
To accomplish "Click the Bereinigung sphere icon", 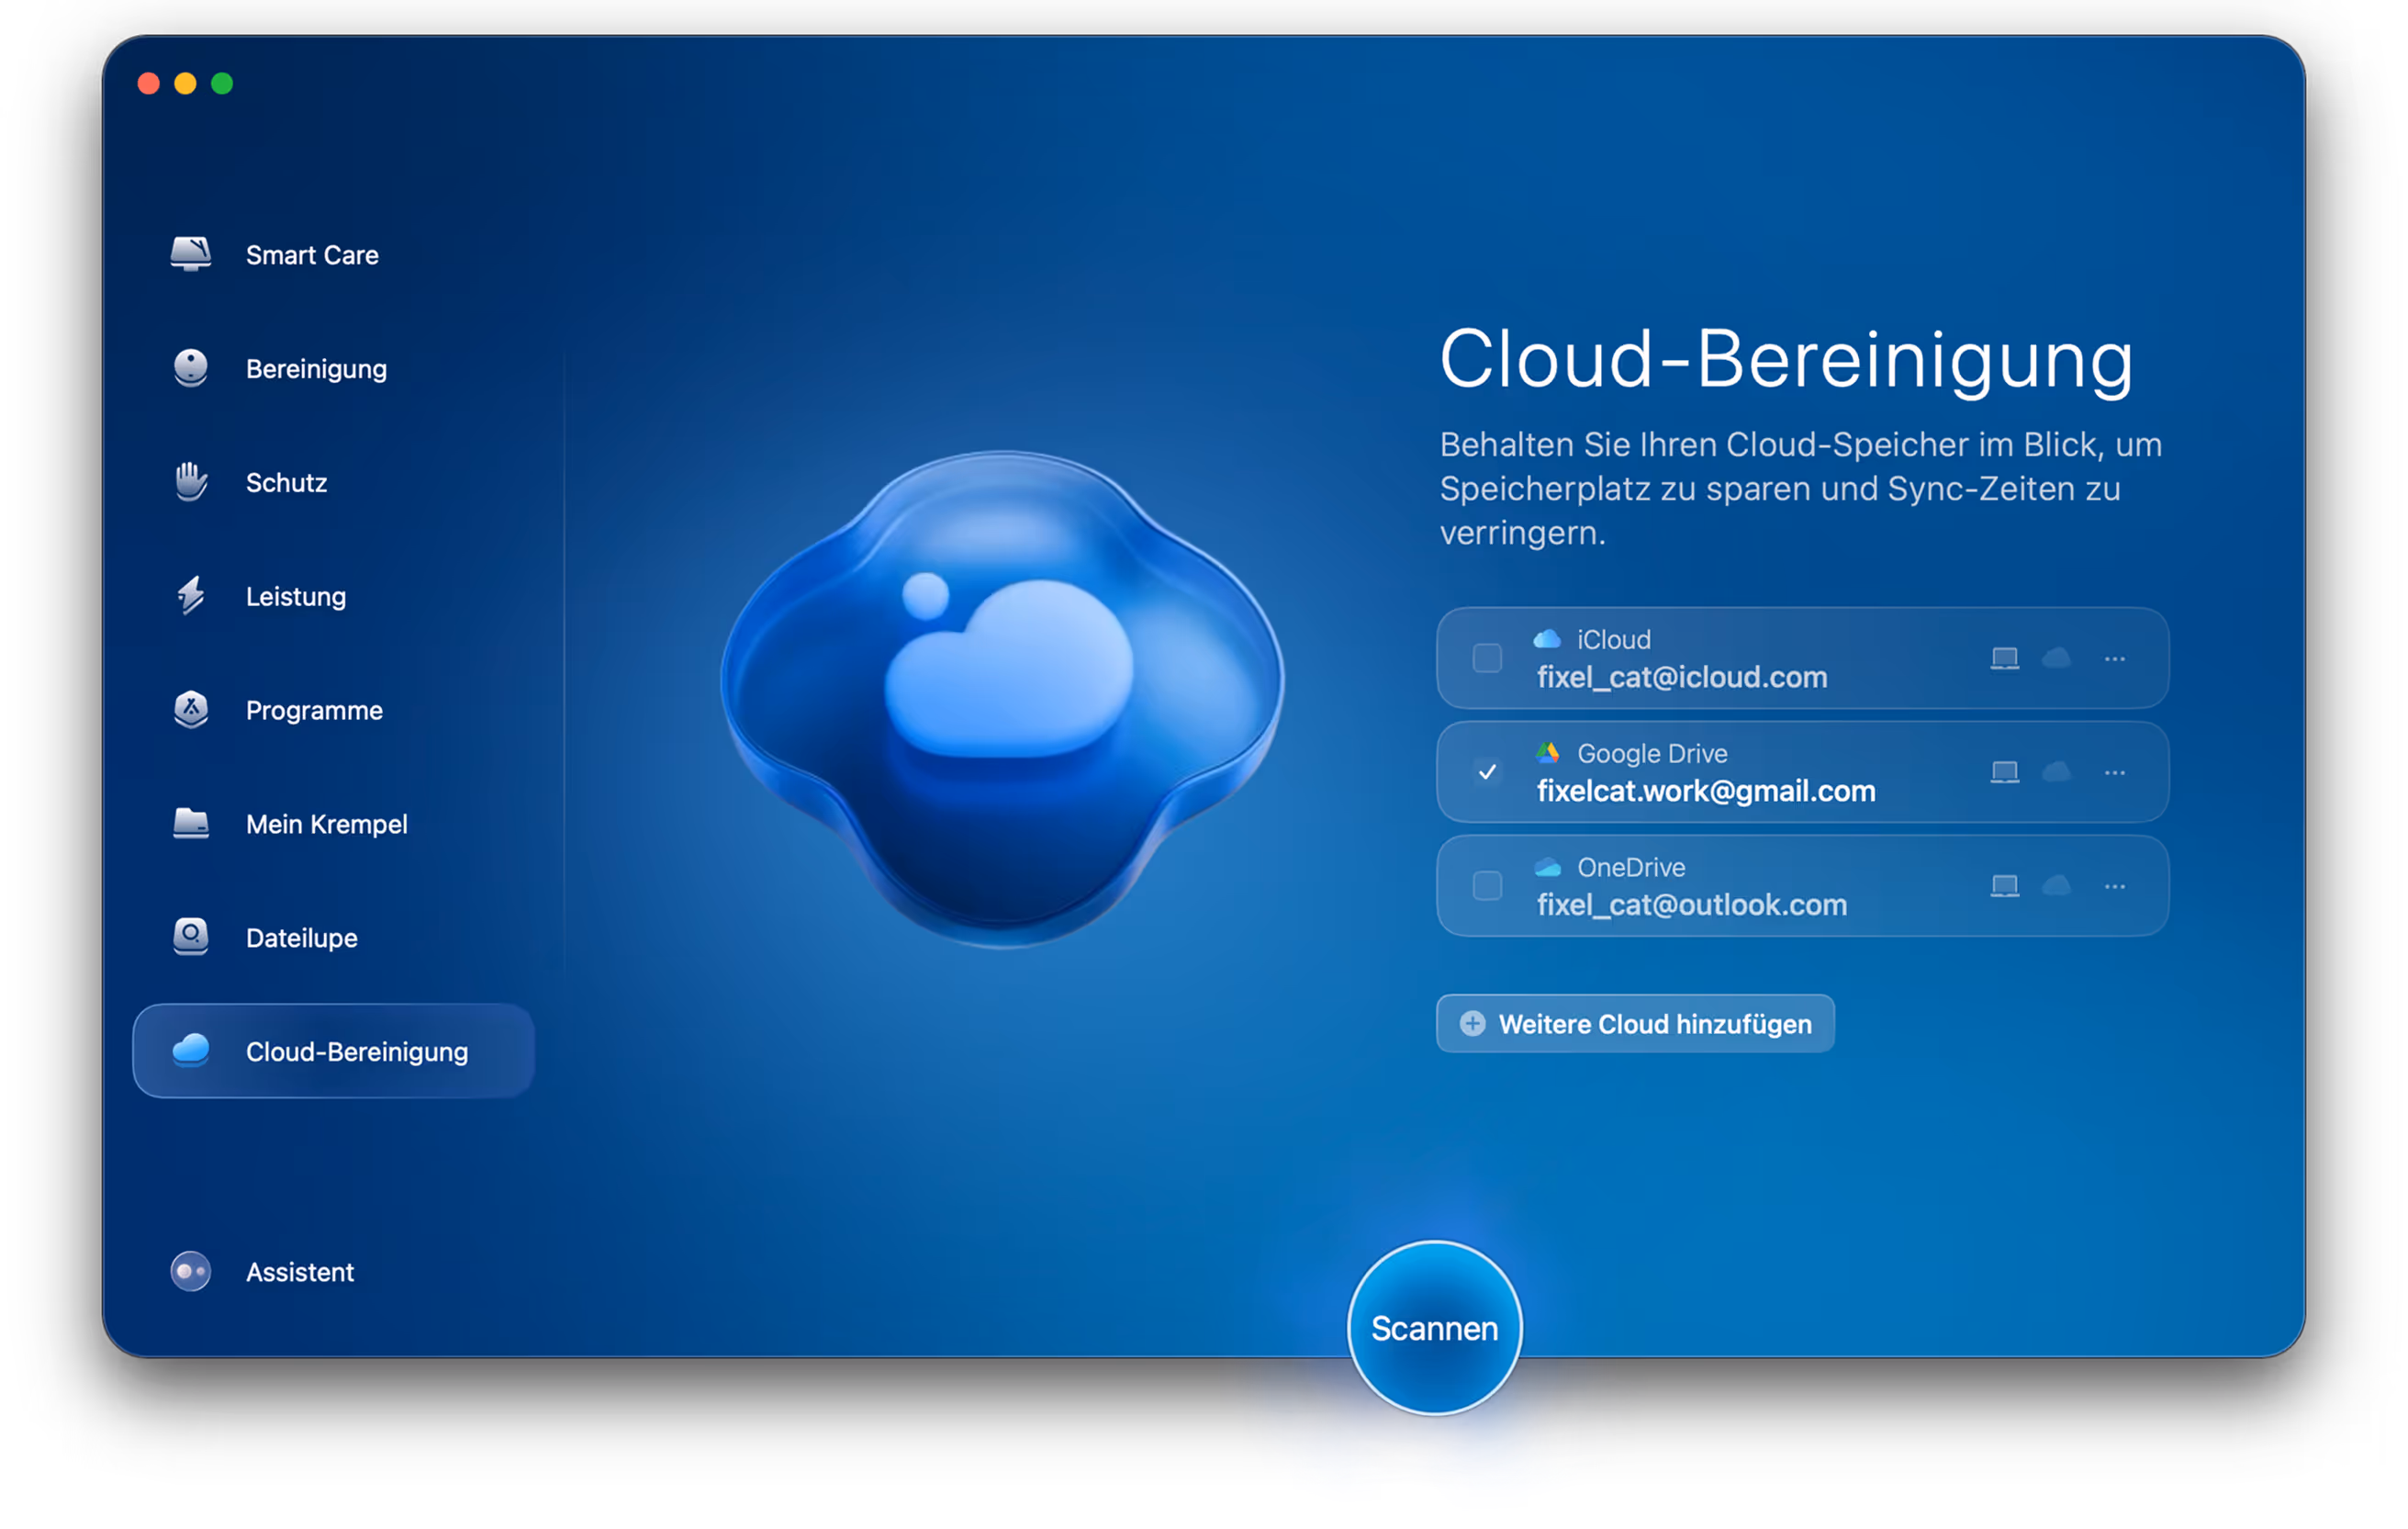I will click(x=190, y=368).
